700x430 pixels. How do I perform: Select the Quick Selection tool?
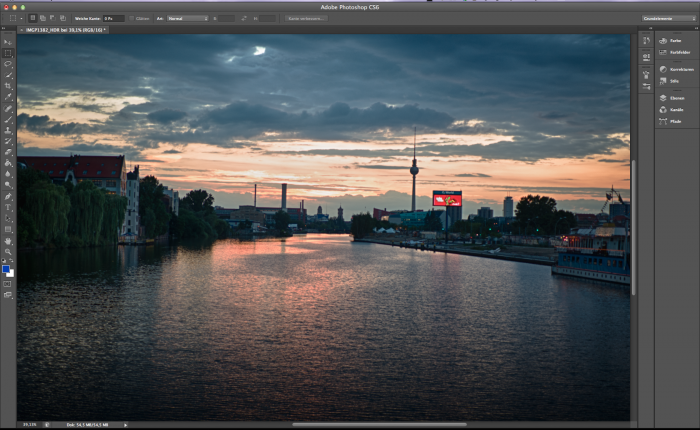click(x=8, y=75)
